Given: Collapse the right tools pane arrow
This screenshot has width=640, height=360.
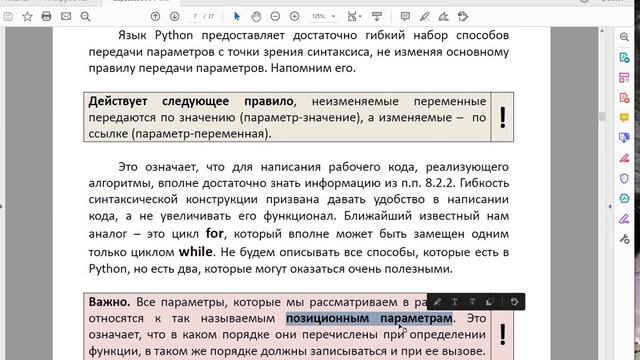Looking at the screenshot, I should pos(610,207).
